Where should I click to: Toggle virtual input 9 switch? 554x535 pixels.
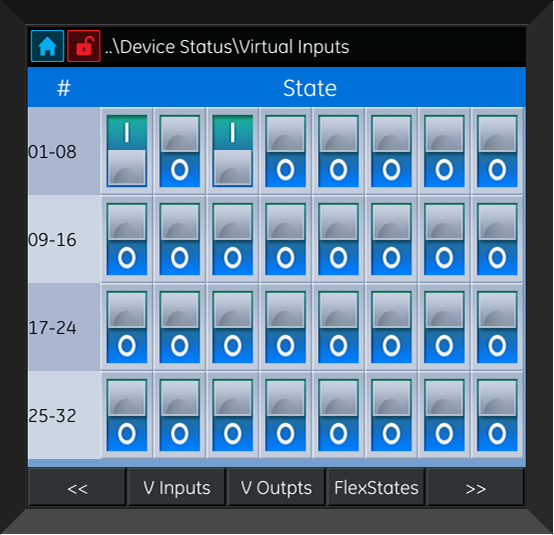[127, 239]
